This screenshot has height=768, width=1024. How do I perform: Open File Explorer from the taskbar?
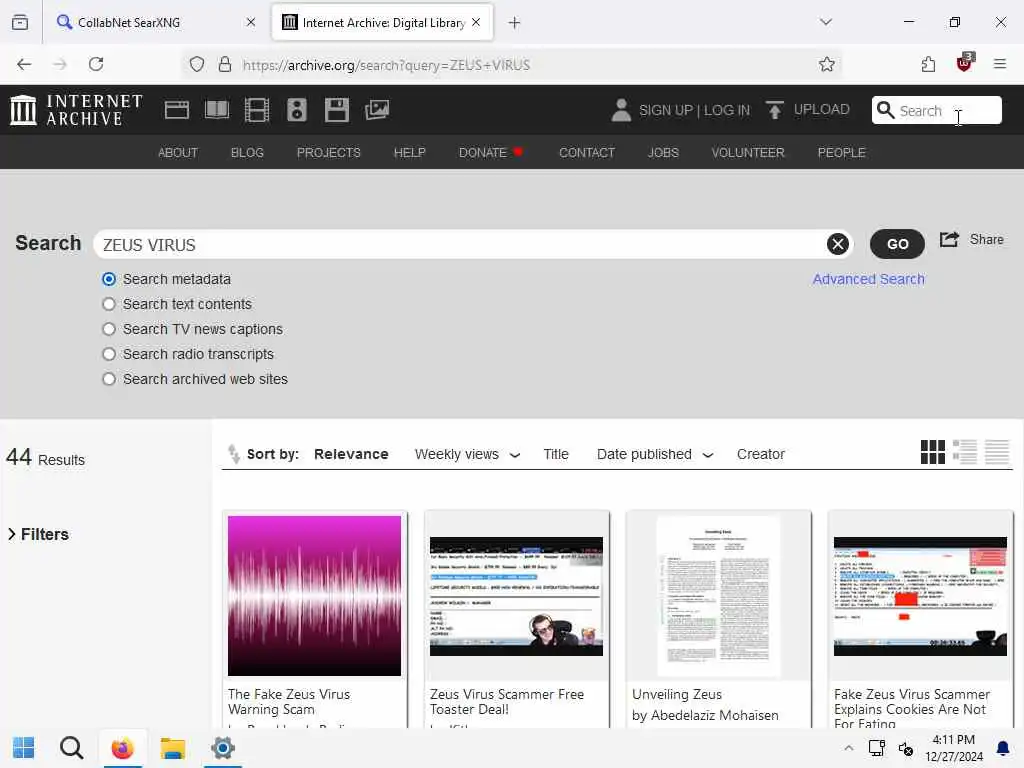coord(173,748)
